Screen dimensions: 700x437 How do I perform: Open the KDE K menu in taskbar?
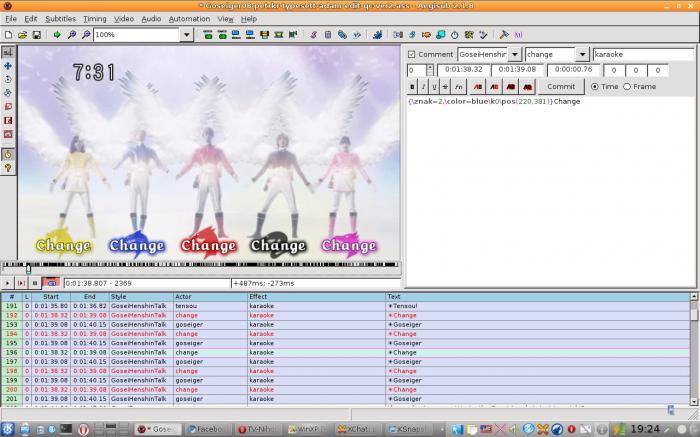point(8,429)
